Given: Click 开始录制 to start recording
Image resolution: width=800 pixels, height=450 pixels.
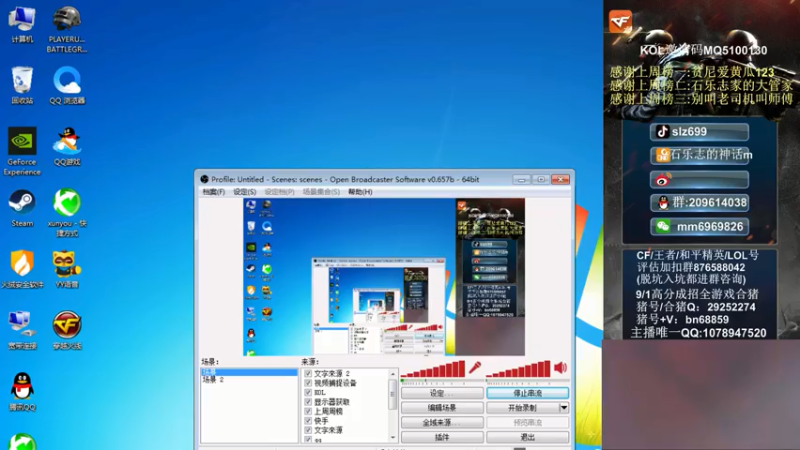Looking at the screenshot, I should (522, 408).
